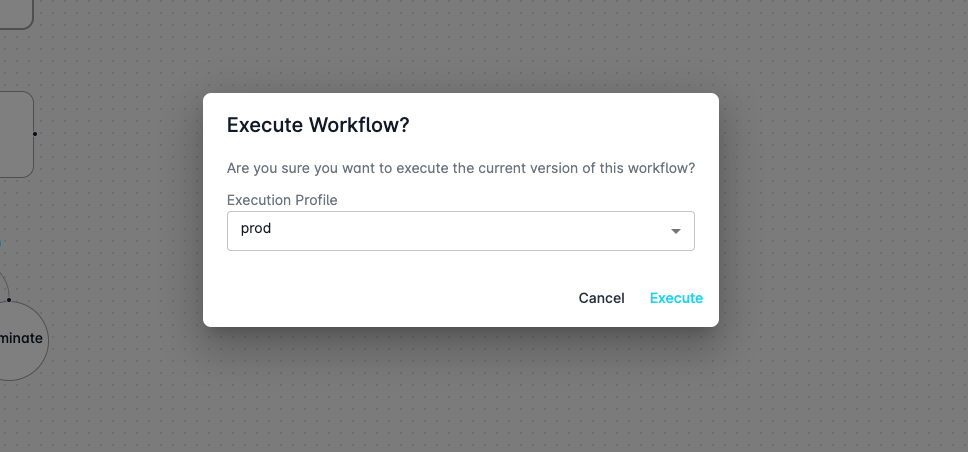This screenshot has width=968, height=452.
Task: Click the execution confirmation question text
Action: point(460,168)
